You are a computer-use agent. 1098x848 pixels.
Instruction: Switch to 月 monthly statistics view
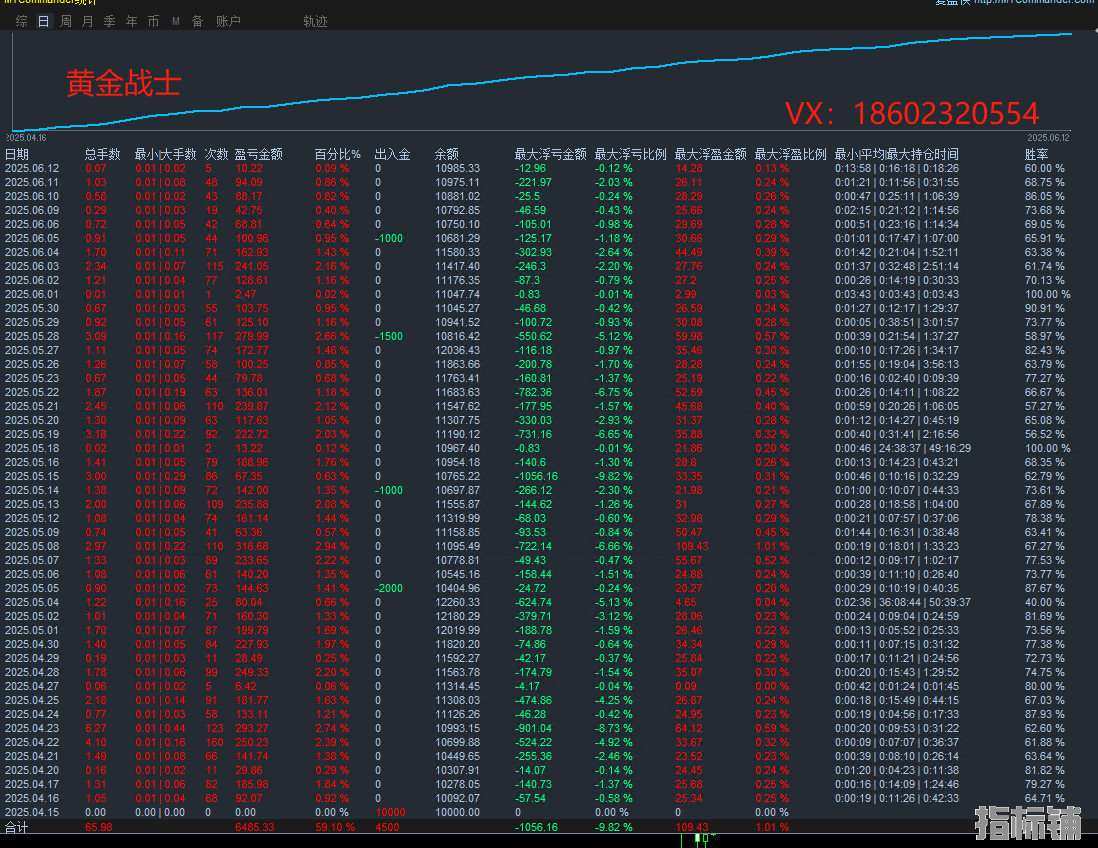[x=88, y=21]
